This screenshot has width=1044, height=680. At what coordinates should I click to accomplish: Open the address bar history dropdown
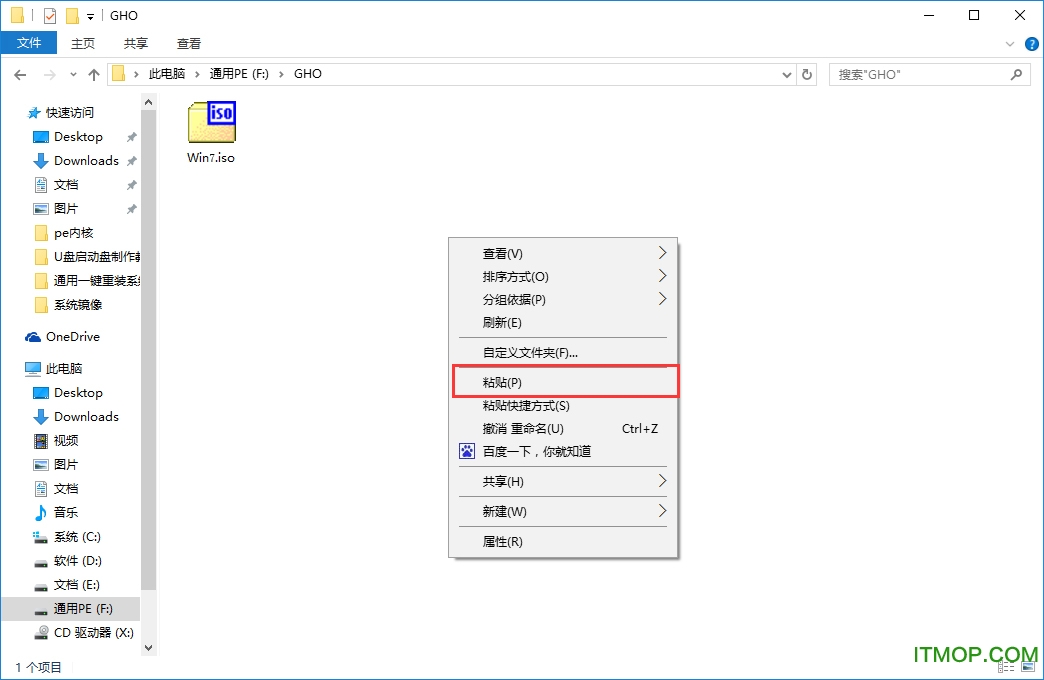(x=787, y=73)
